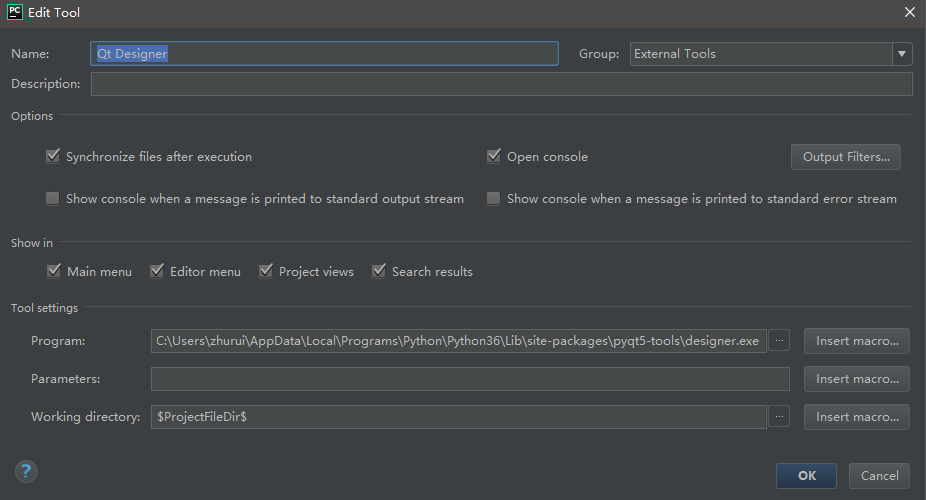
Task: Confirm with the OK button
Action: click(x=806, y=476)
